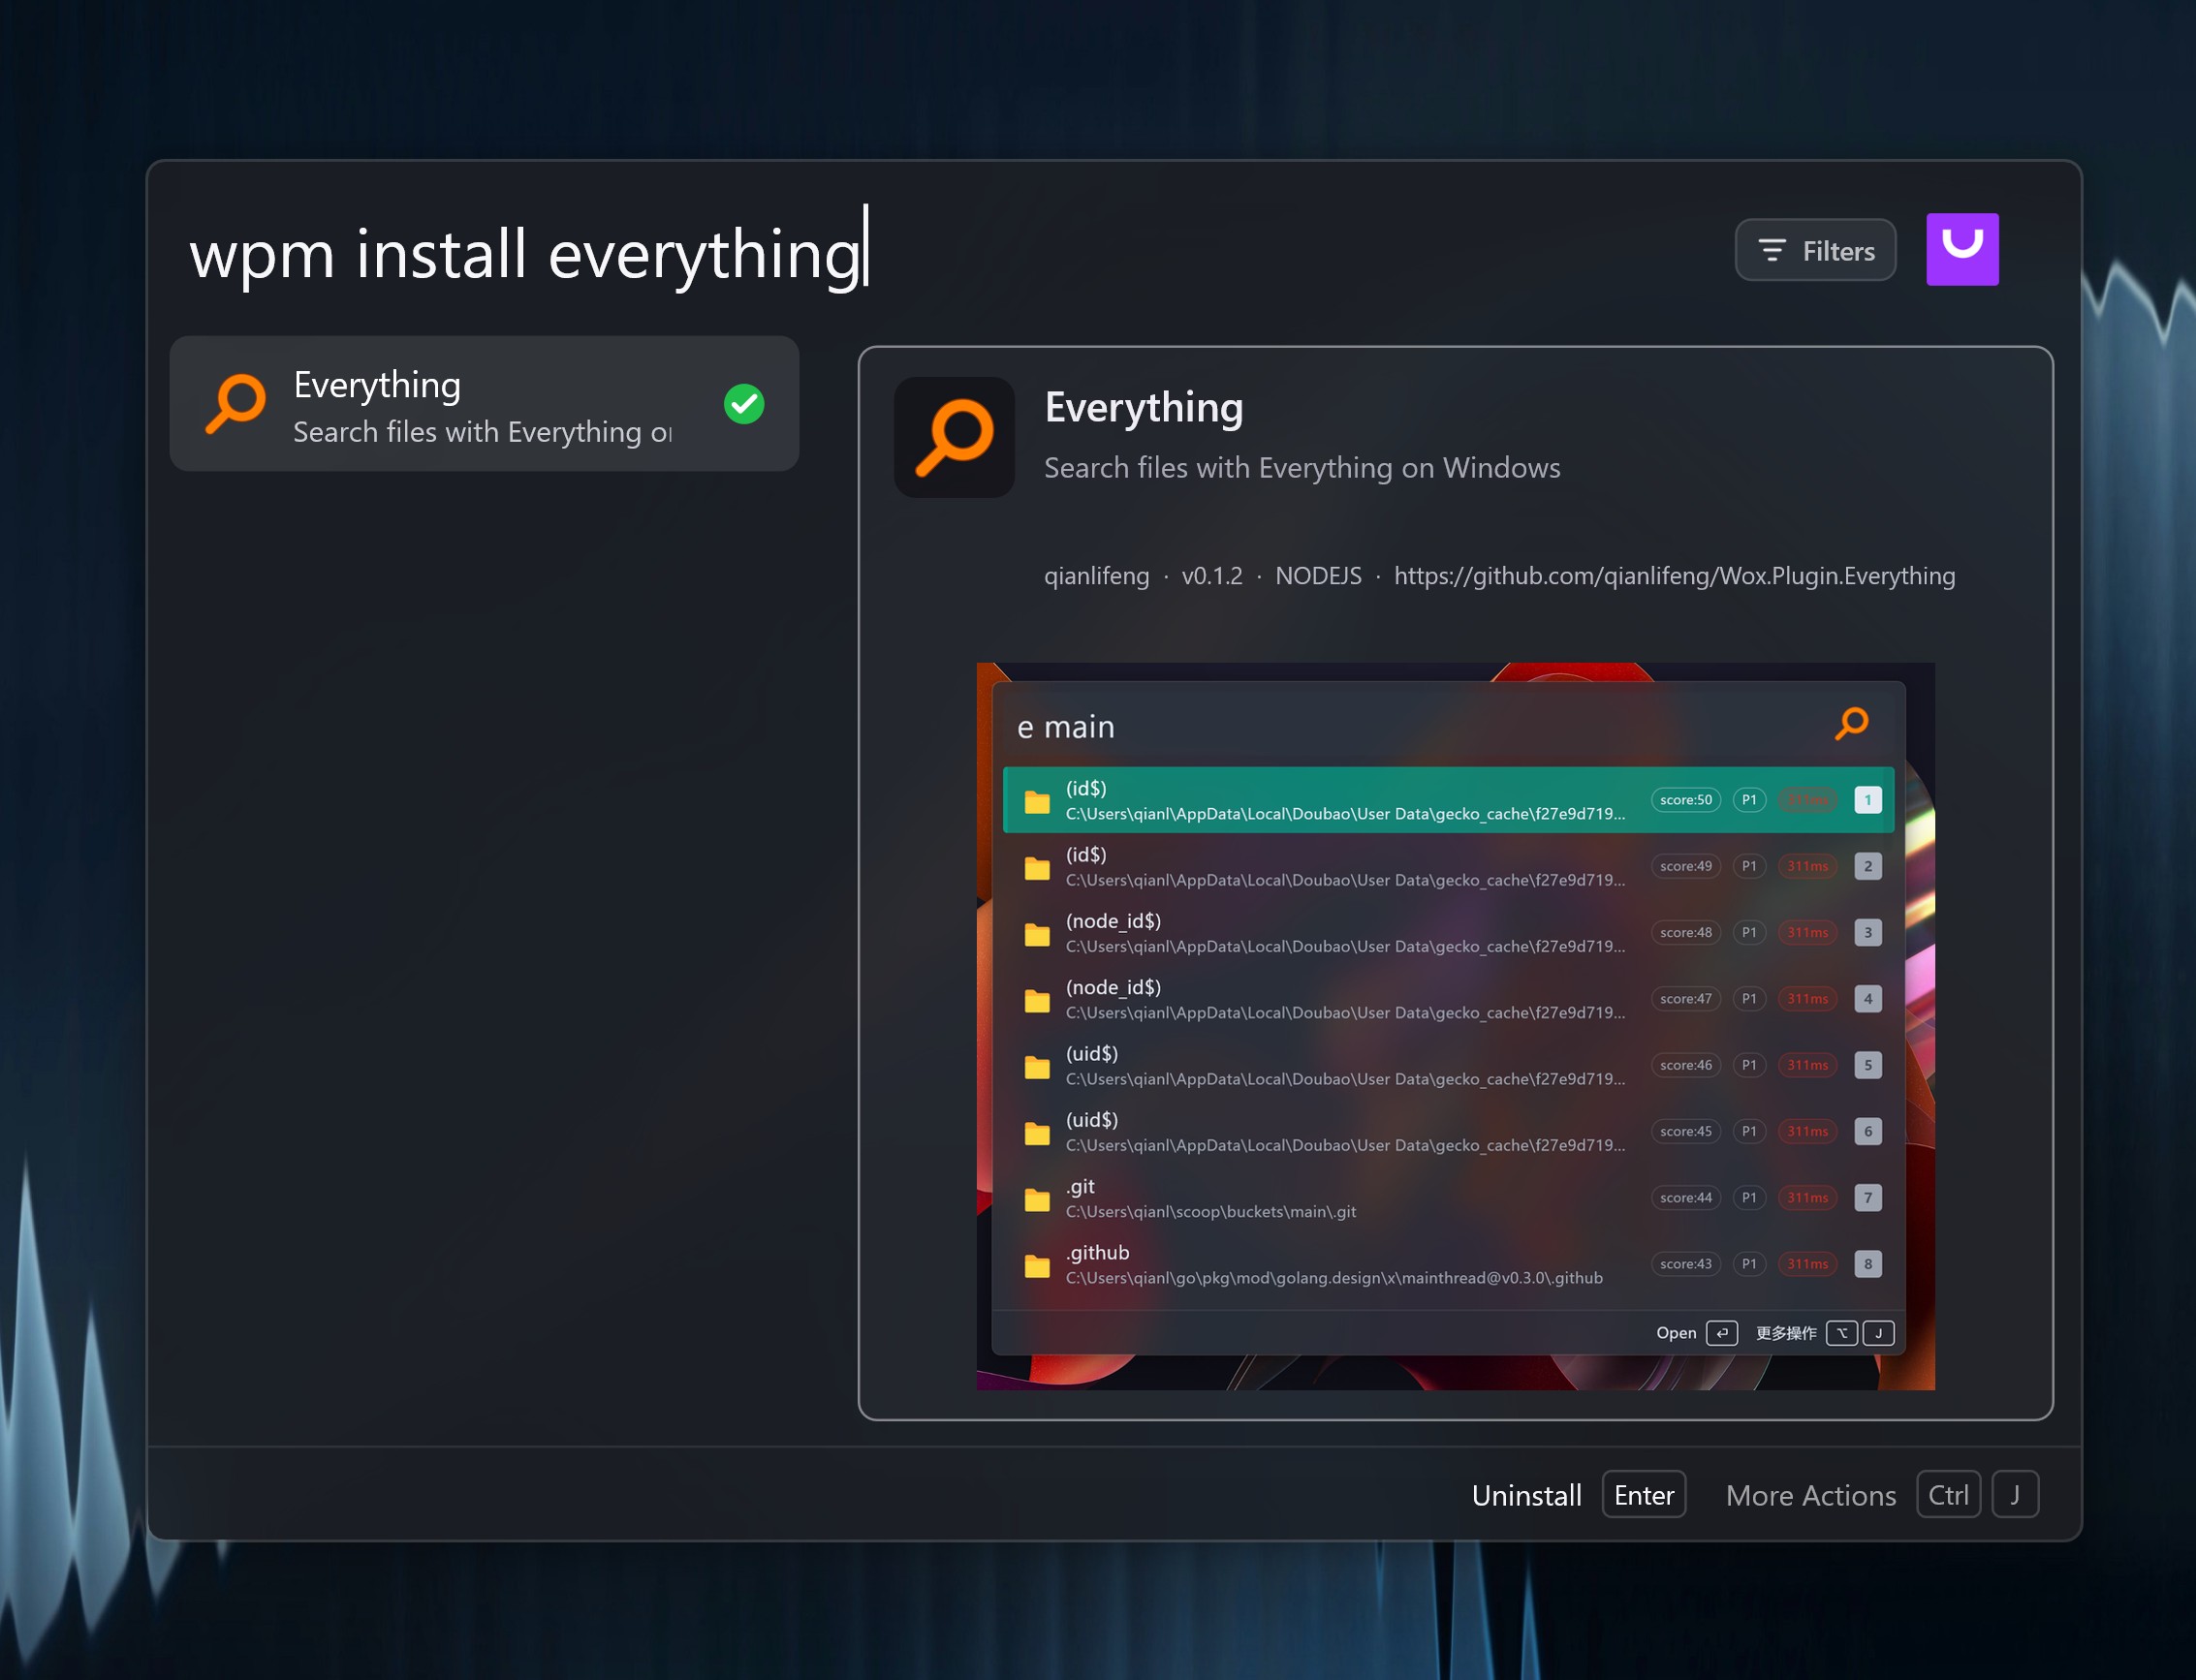The height and width of the screenshot is (1680, 2196).
Task: Open the Wox.Plugin.Everything GitHub link
Action: coord(1674,576)
